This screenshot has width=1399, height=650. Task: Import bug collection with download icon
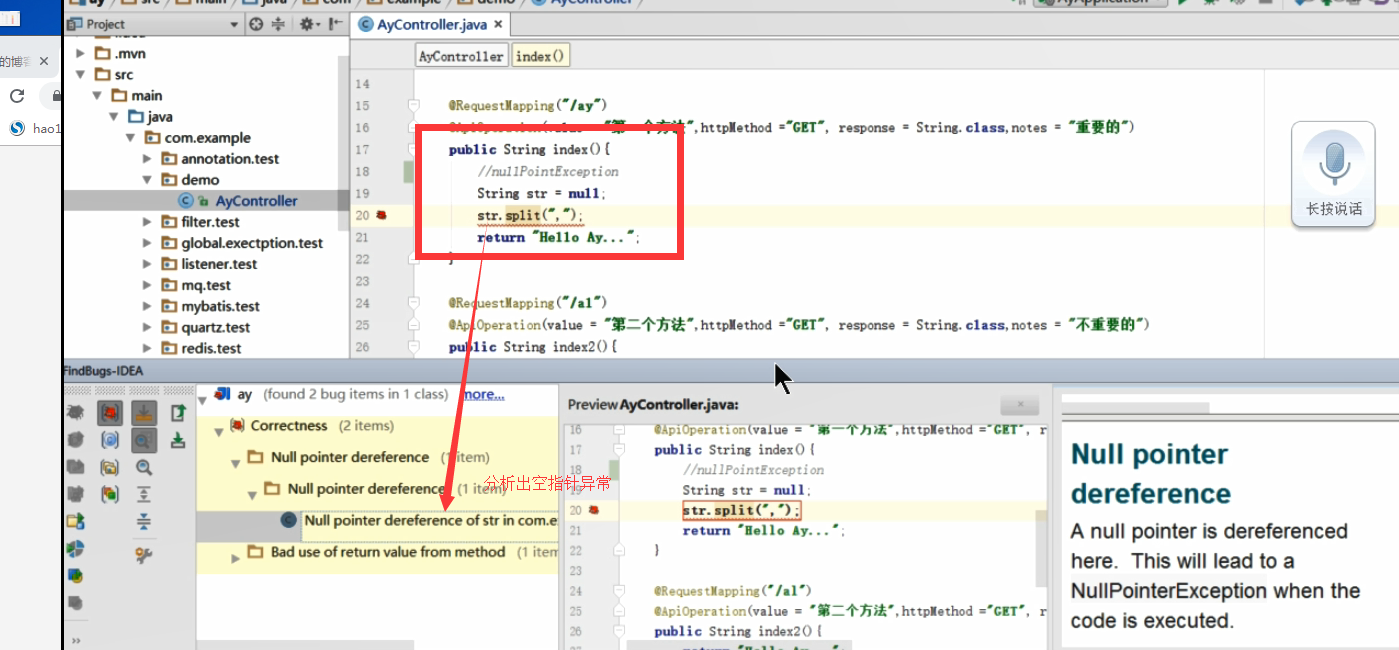(178, 440)
